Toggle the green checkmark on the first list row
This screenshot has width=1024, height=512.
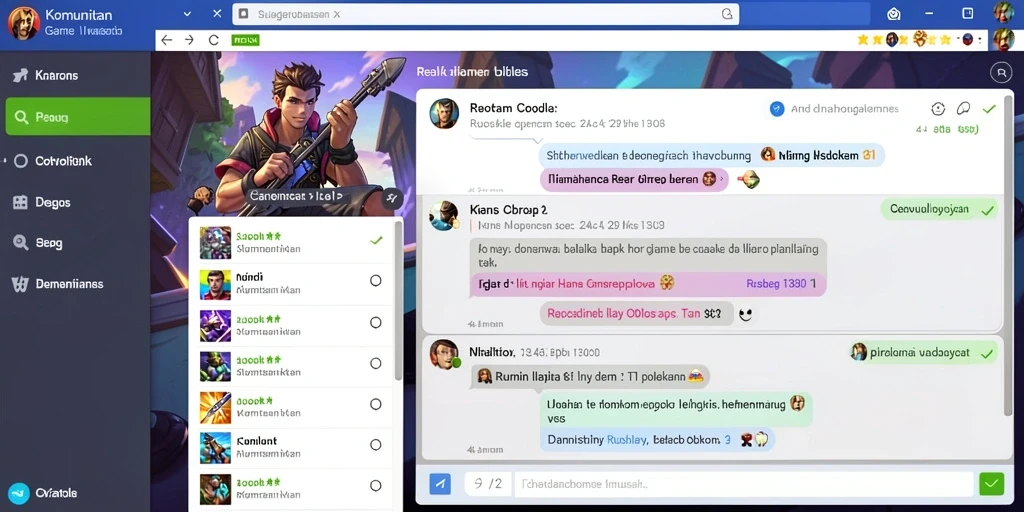click(x=376, y=240)
